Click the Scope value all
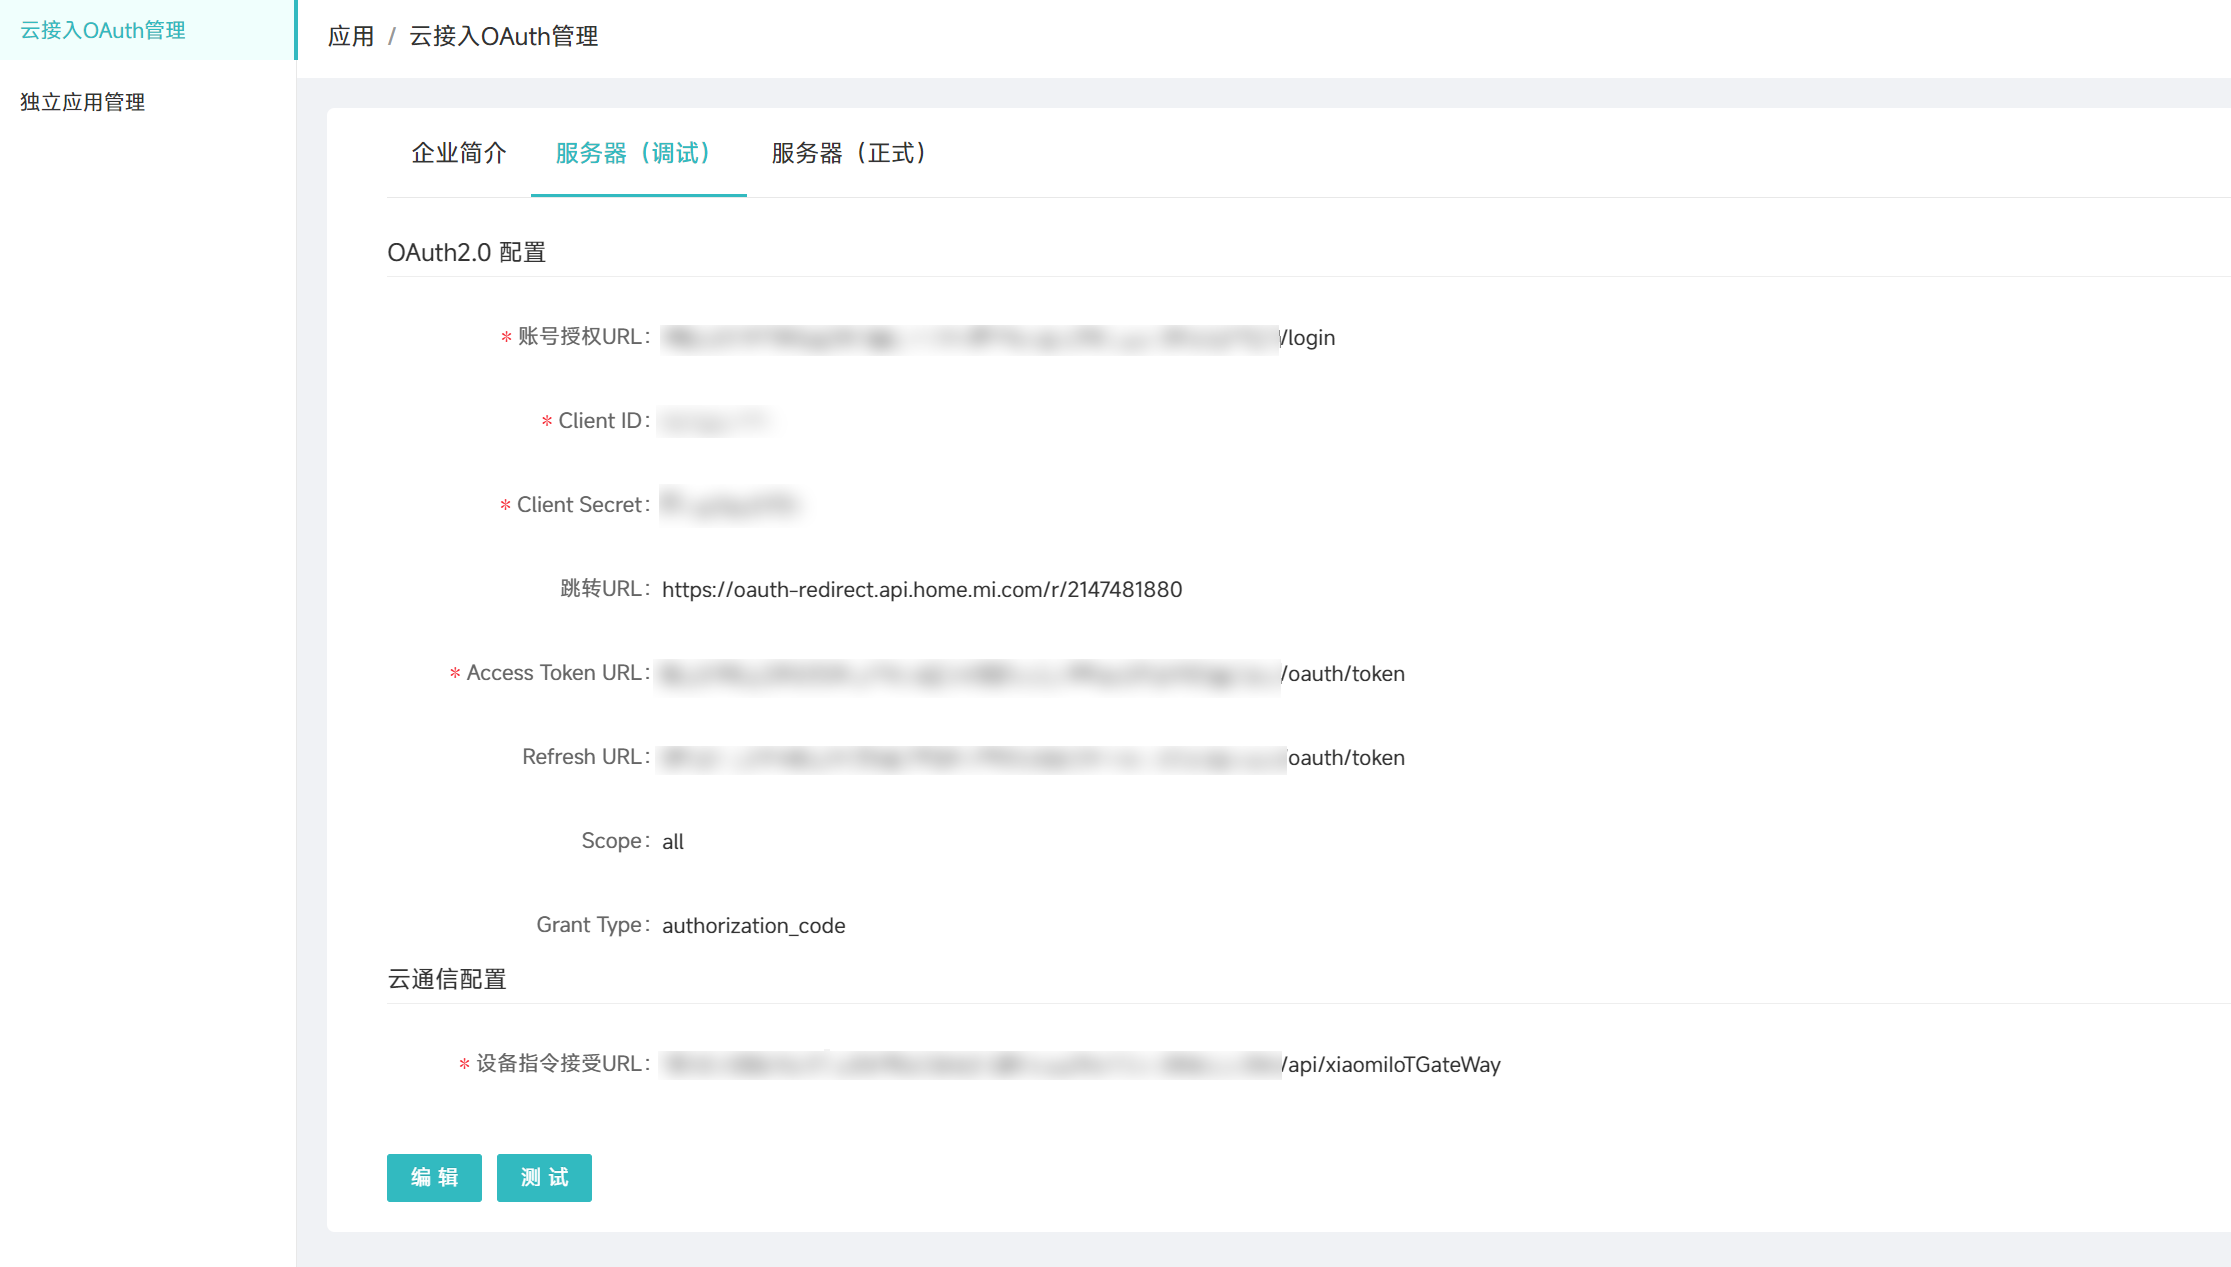The width and height of the screenshot is (2231, 1267). click(673, 842)
